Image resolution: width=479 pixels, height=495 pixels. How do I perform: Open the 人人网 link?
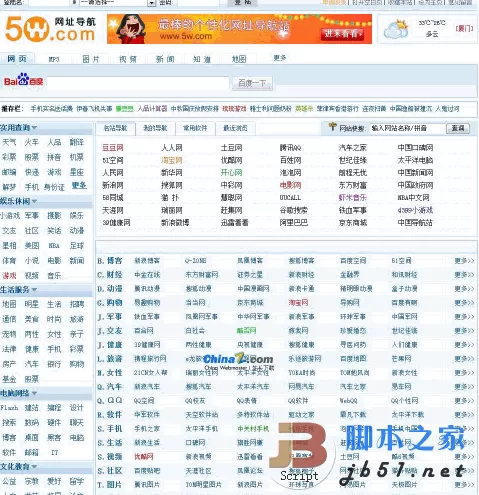(x=172, y=148)
